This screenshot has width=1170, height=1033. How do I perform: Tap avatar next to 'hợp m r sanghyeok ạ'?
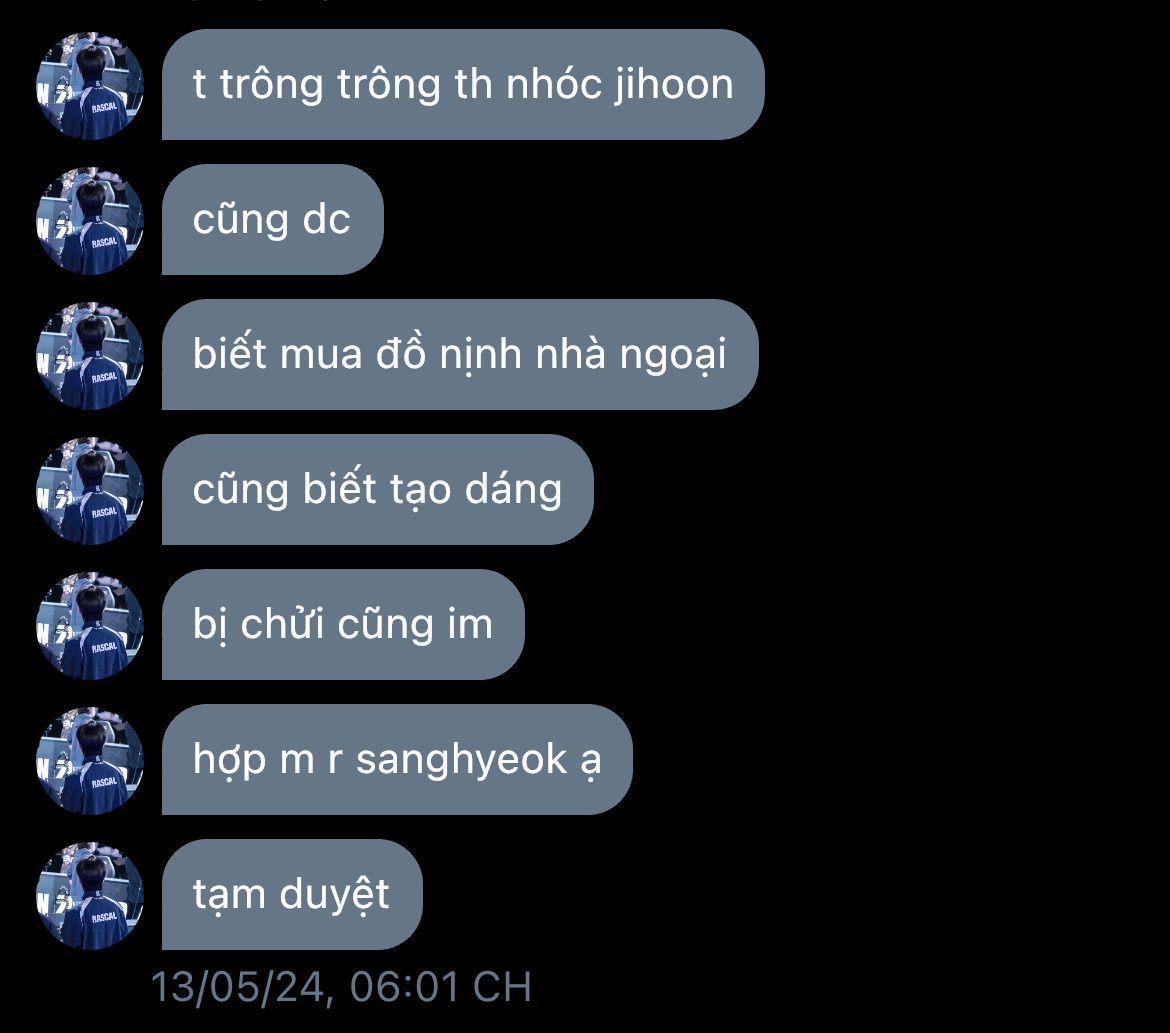coord(90,761)
